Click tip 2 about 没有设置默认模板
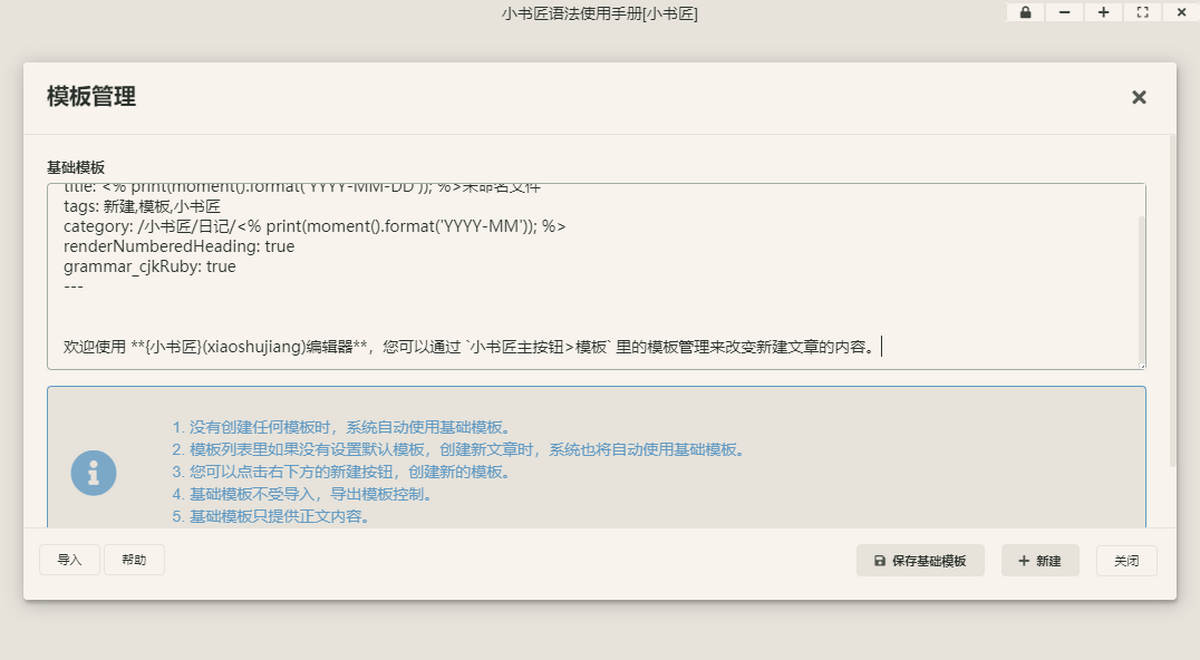Image resolution: width=1200 pixels, height=660 pixels. 459,450
